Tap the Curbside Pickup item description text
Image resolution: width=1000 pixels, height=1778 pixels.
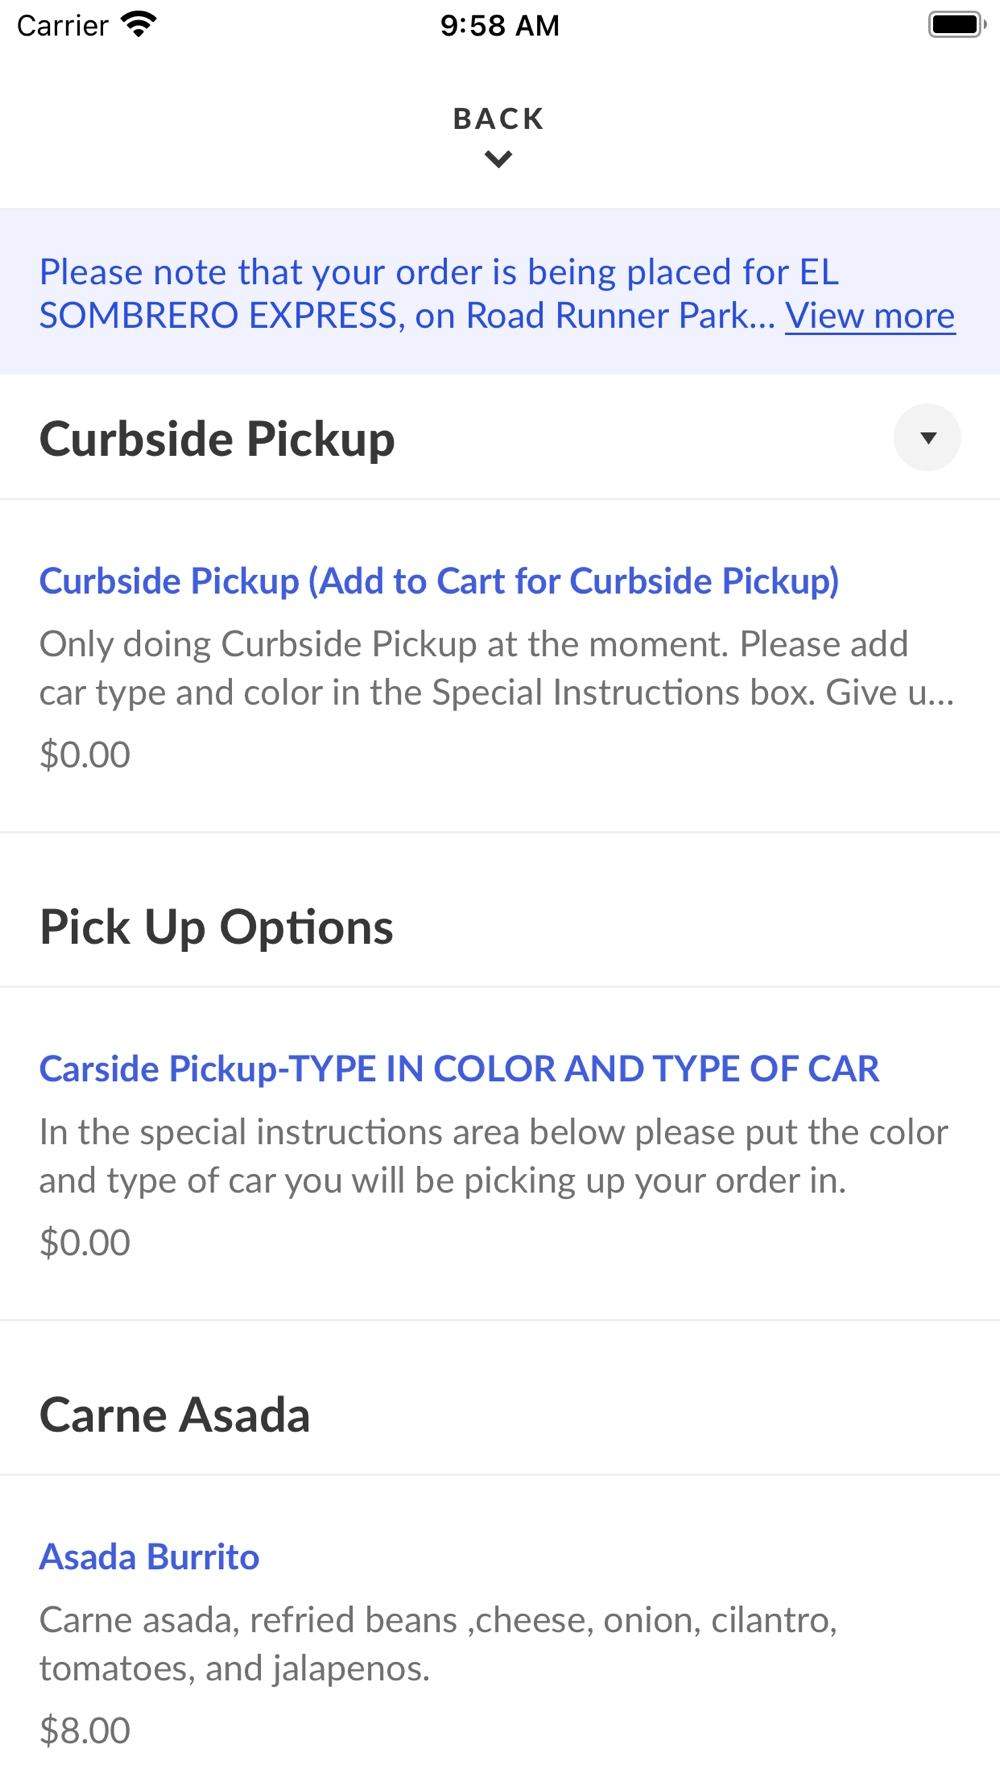pyautogui.click(x=496, y=668)
